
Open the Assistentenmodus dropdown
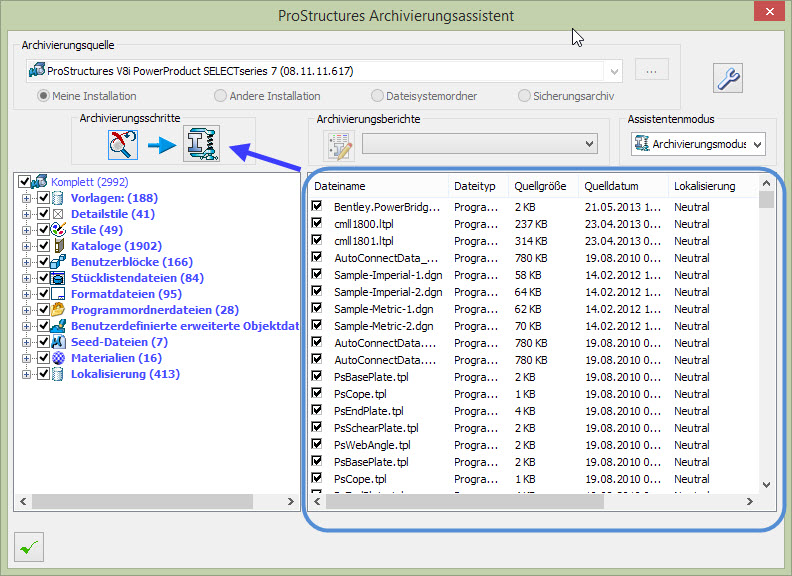758,145
